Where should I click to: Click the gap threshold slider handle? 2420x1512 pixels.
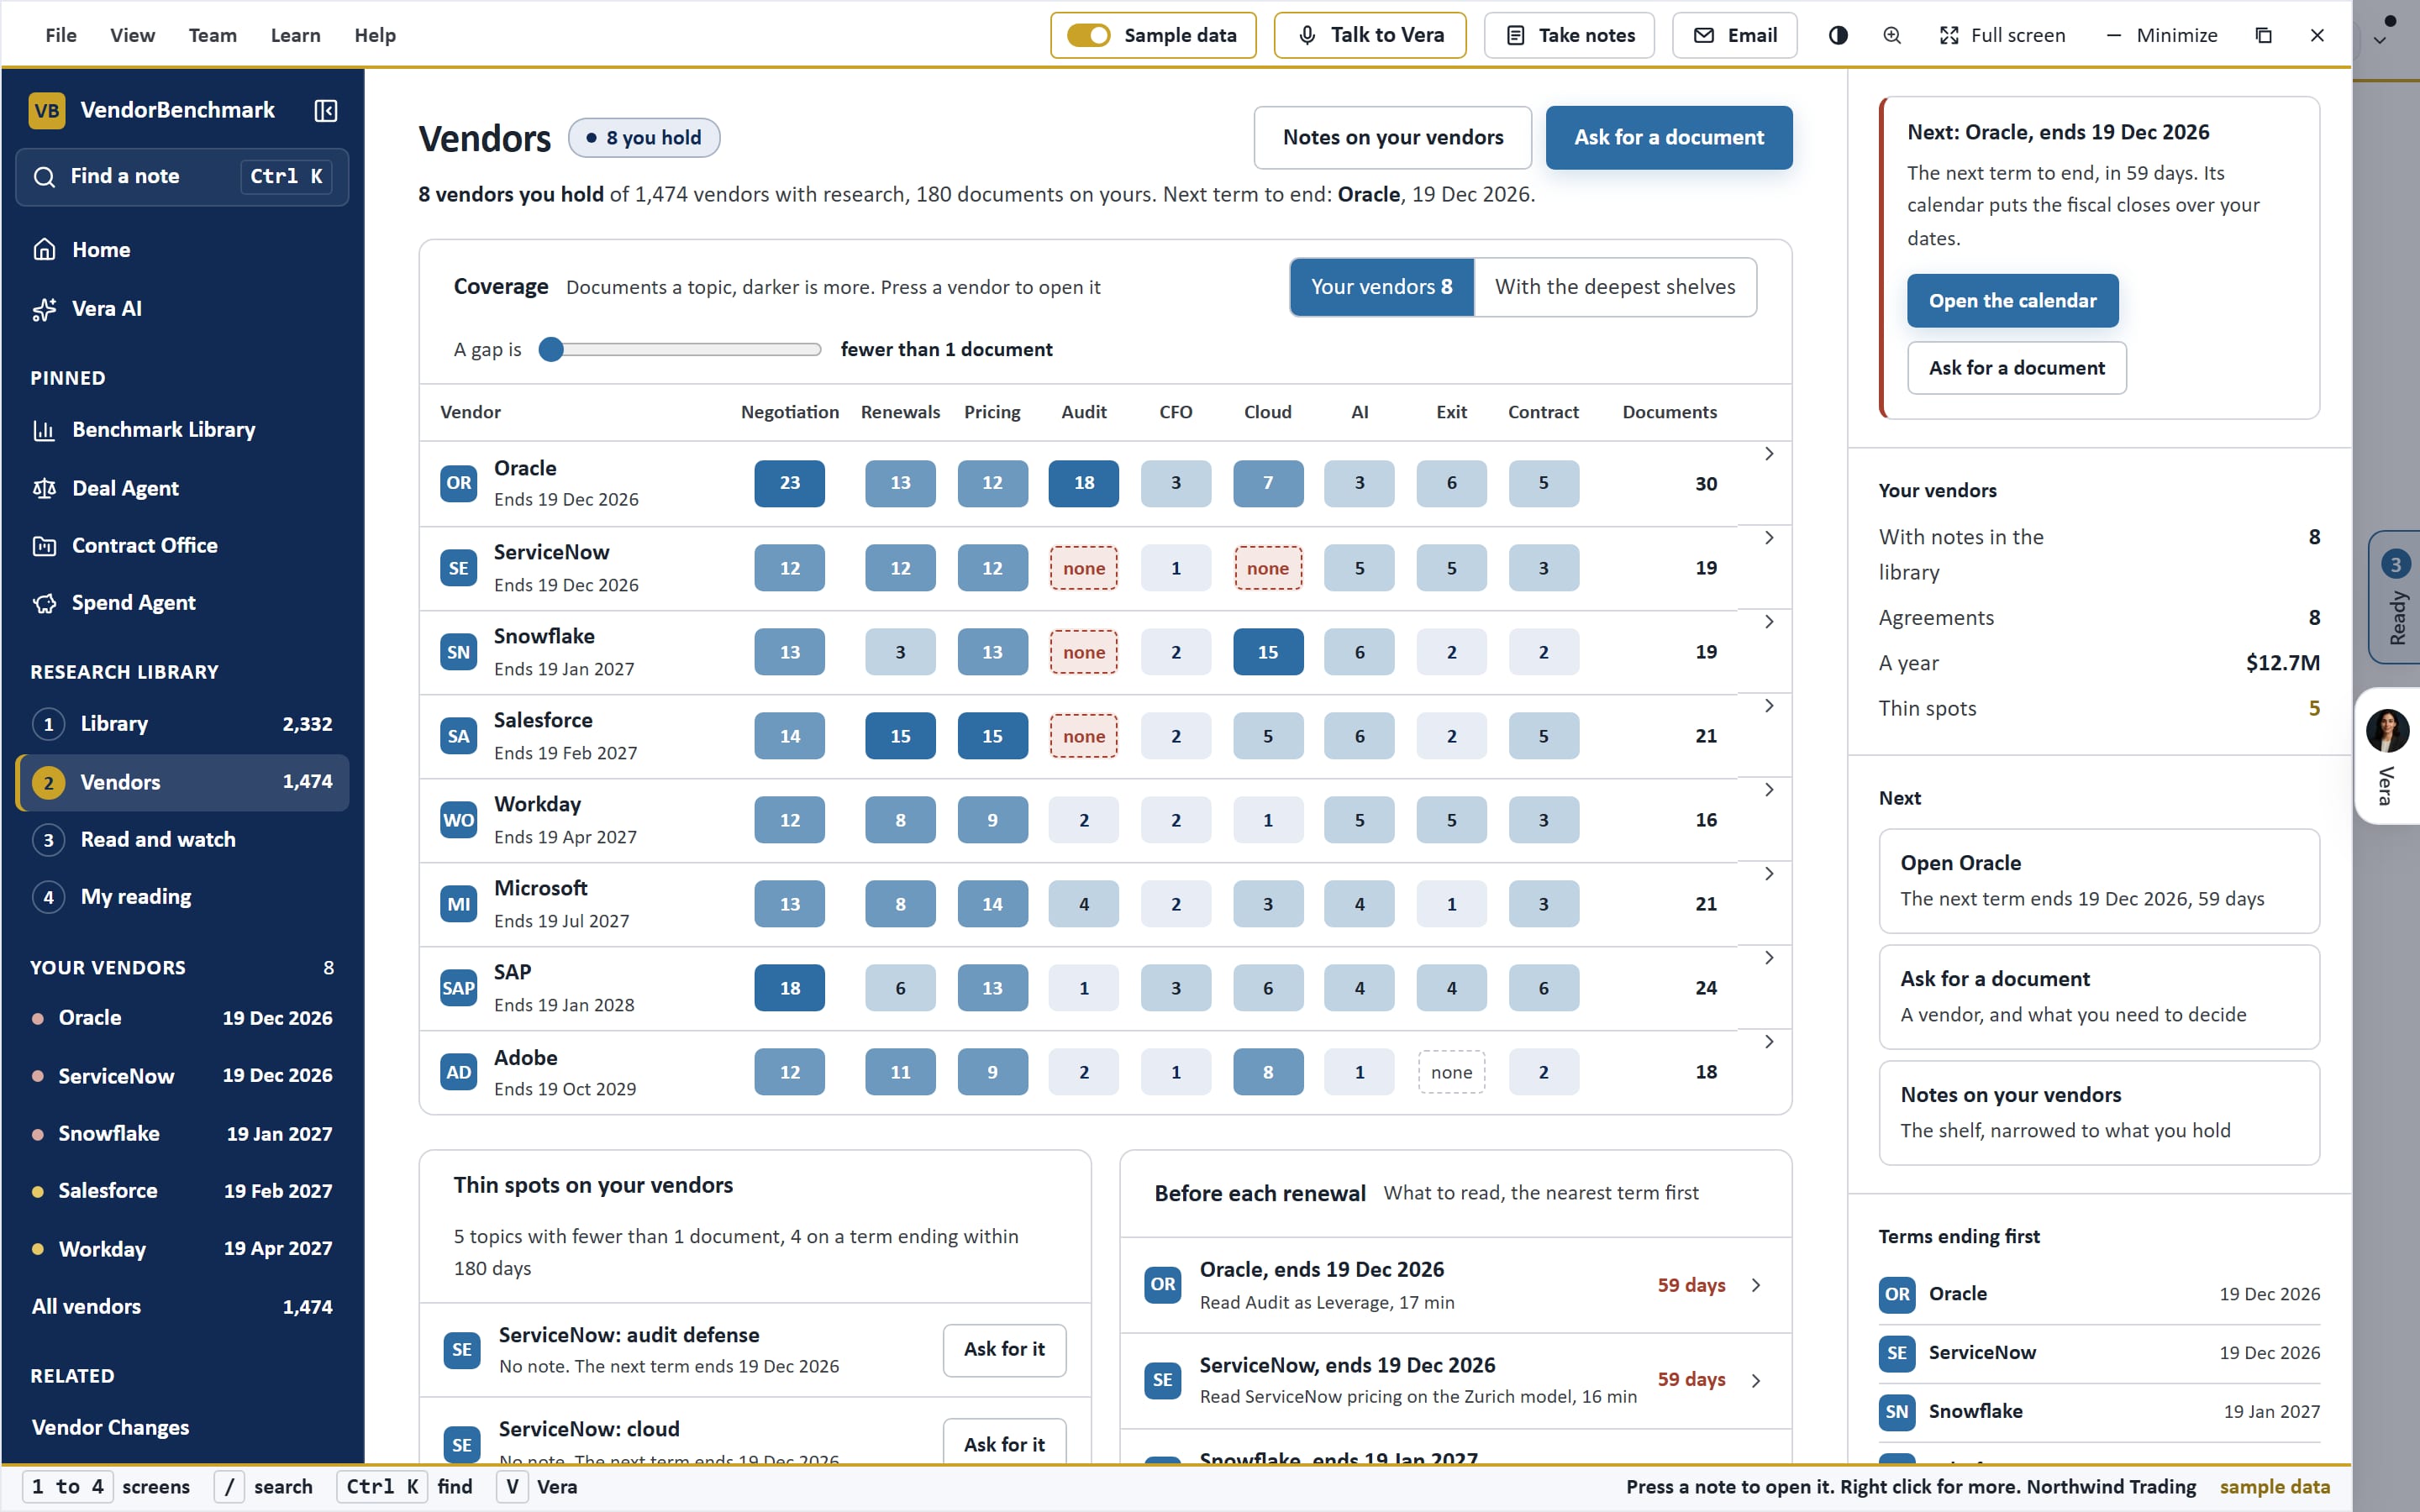coord(551,349)
